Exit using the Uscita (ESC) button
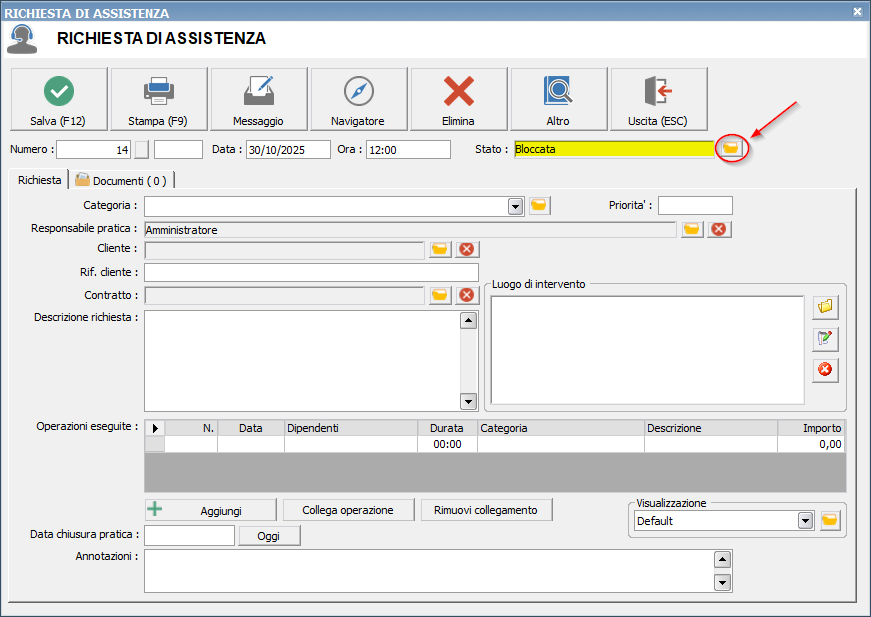 click(659, 99)
